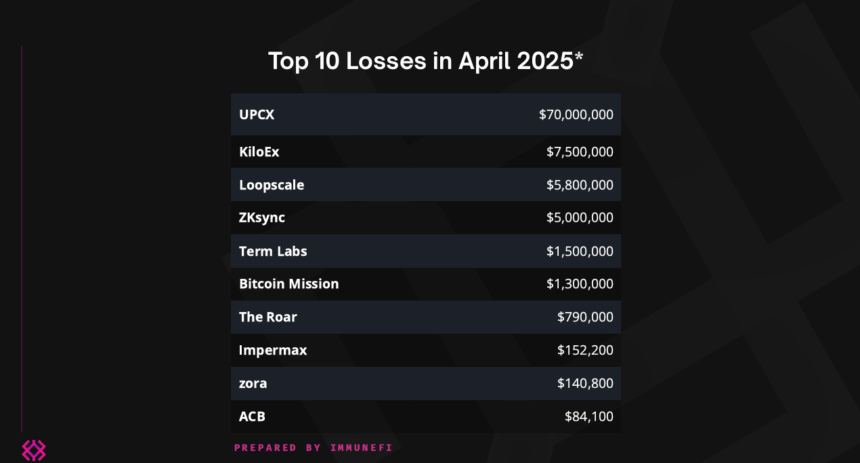The height and width of the screenshot is (463, 860).
Task: Select the $790,000 loss value
Action: click(x=585, y=317)
